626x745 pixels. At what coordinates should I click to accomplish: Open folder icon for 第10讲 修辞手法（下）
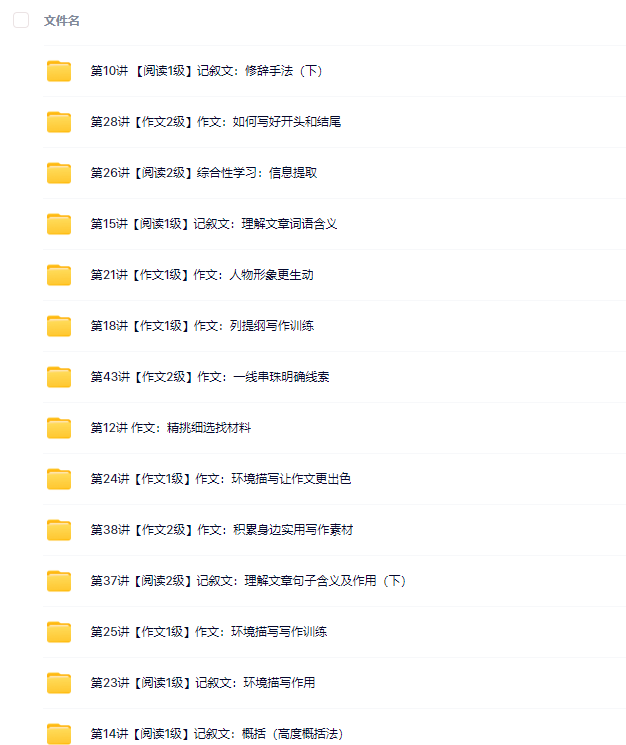[59, 71]
